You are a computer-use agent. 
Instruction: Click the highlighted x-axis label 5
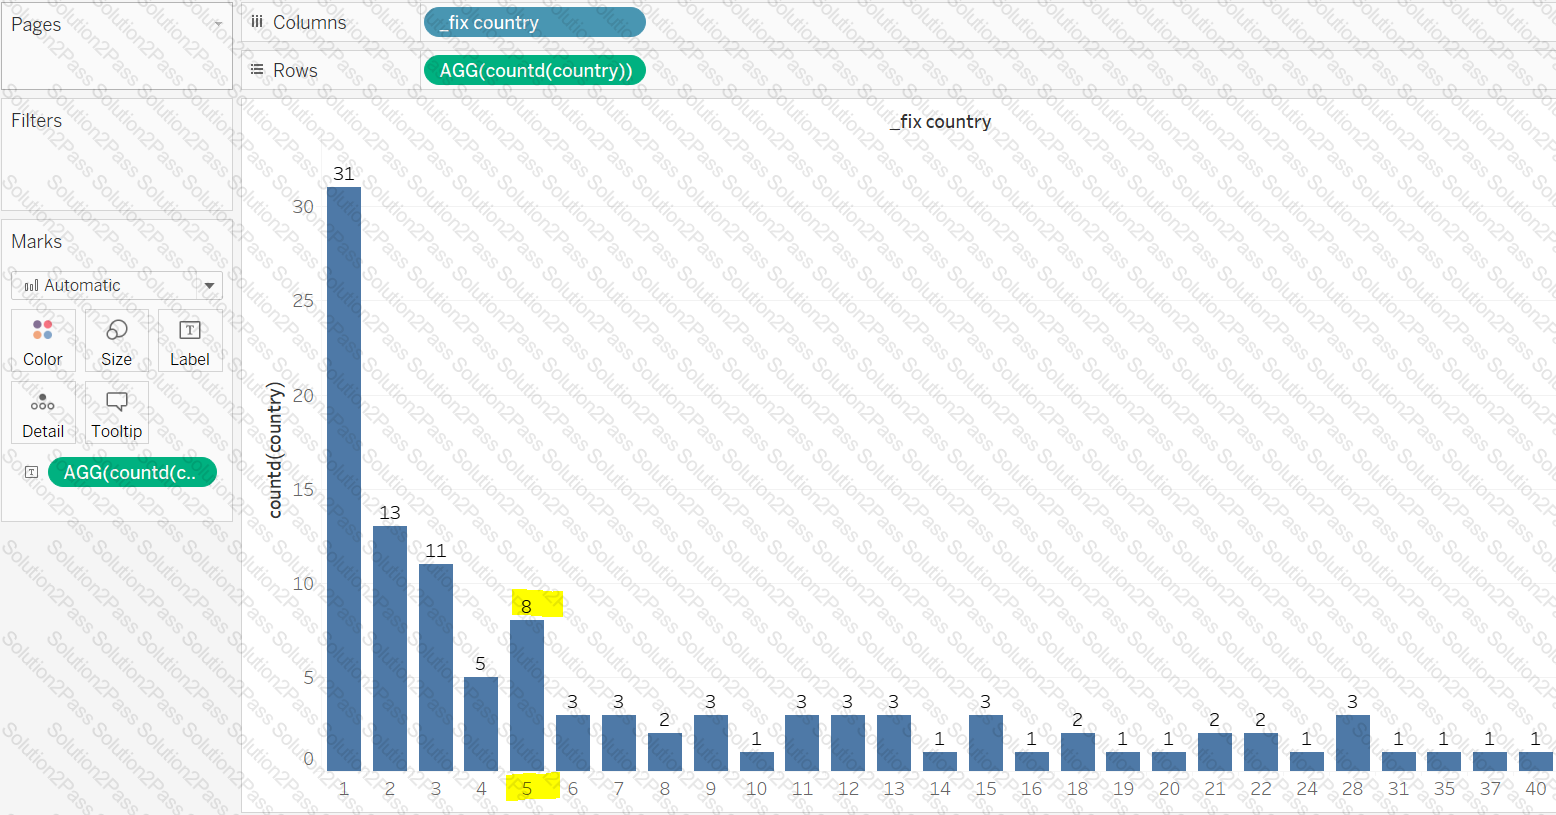click(x=527, y=788)
